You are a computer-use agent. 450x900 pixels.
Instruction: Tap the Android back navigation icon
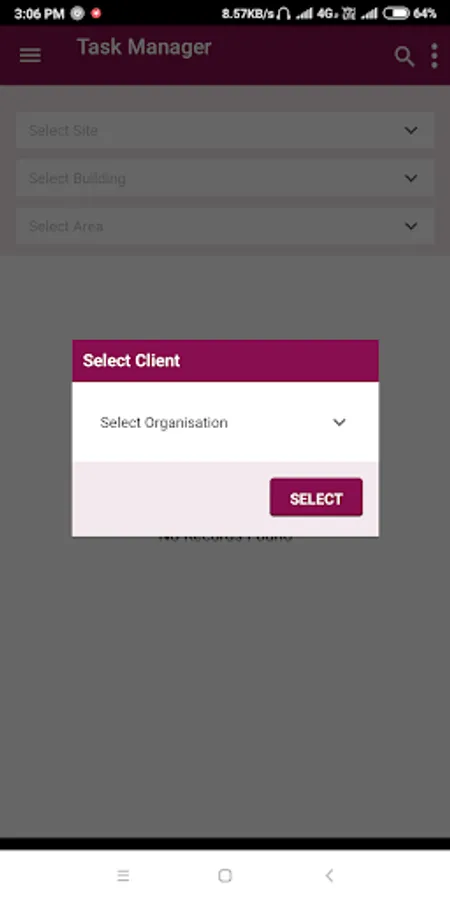329,875
